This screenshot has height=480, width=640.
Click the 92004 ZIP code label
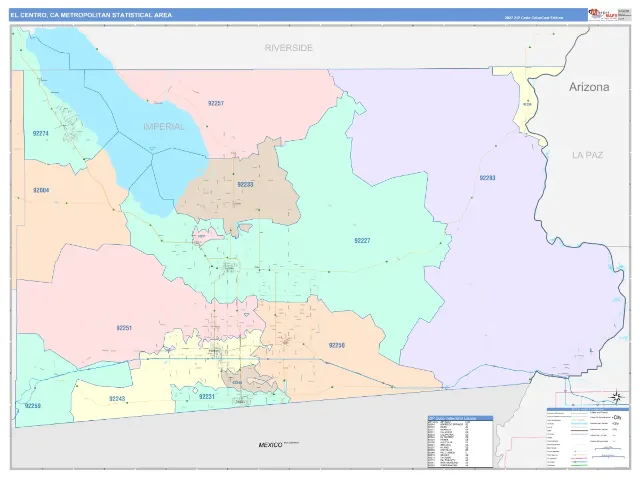tap(41, 190)
